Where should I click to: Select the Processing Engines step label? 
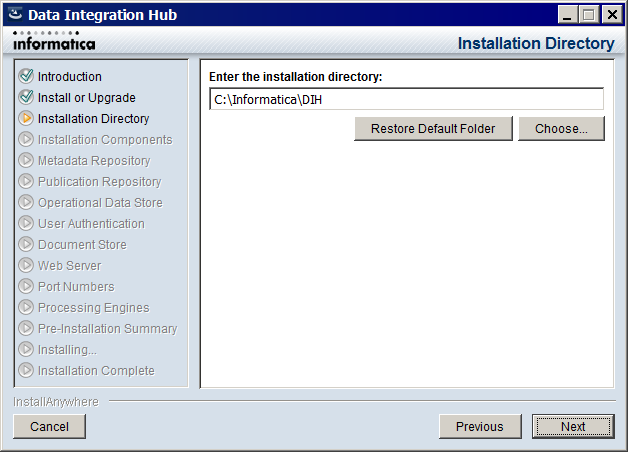(93, 307)
